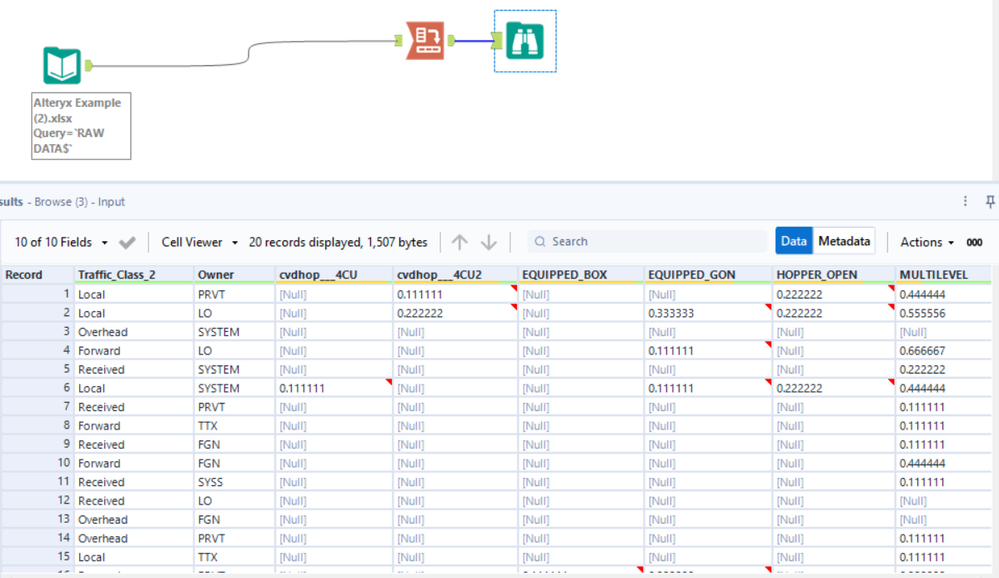This screenshot has width=999, height=578.
Task: Pin the results window with pin icon
Action: [990, 201]
